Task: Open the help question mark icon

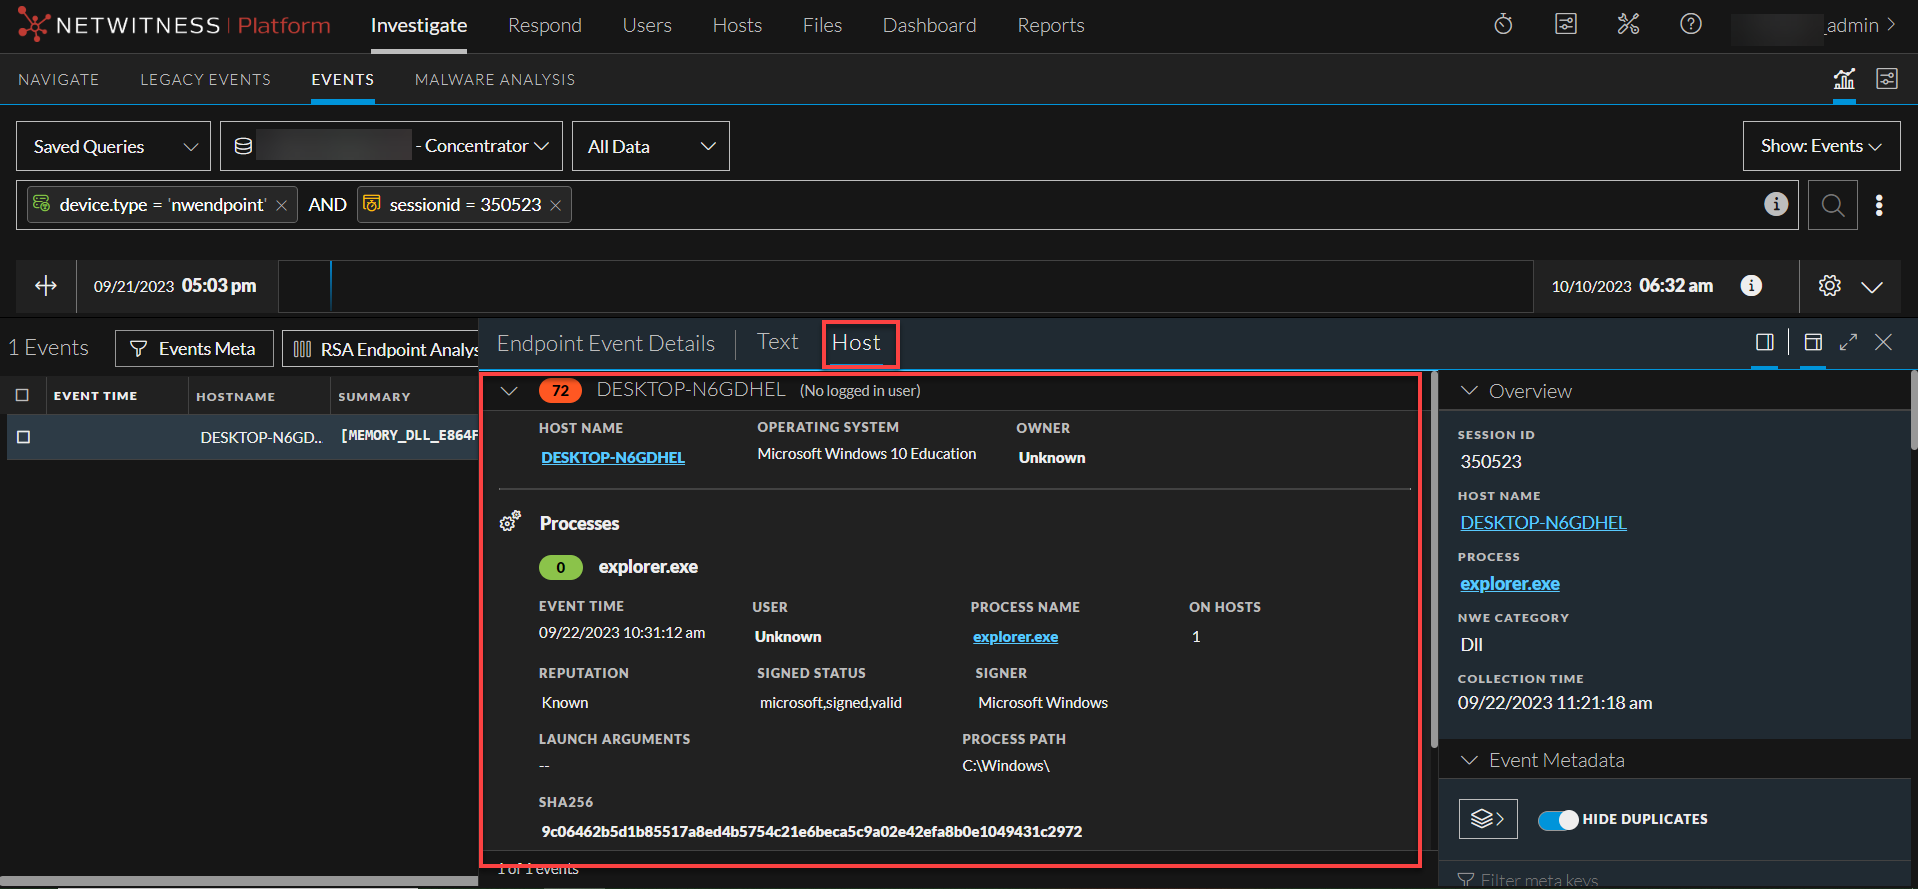Action: [x=1690, y=25]
